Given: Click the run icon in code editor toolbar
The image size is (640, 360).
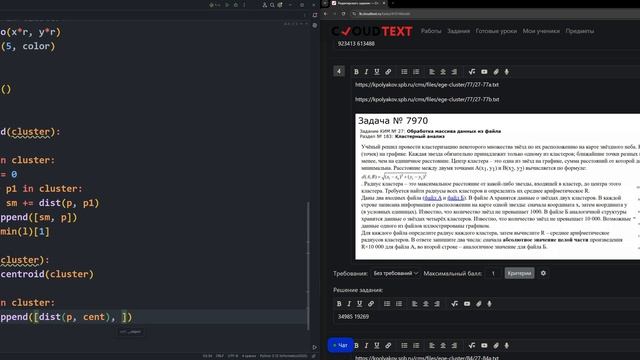Looking at the screenshot, I should [227, 5].
